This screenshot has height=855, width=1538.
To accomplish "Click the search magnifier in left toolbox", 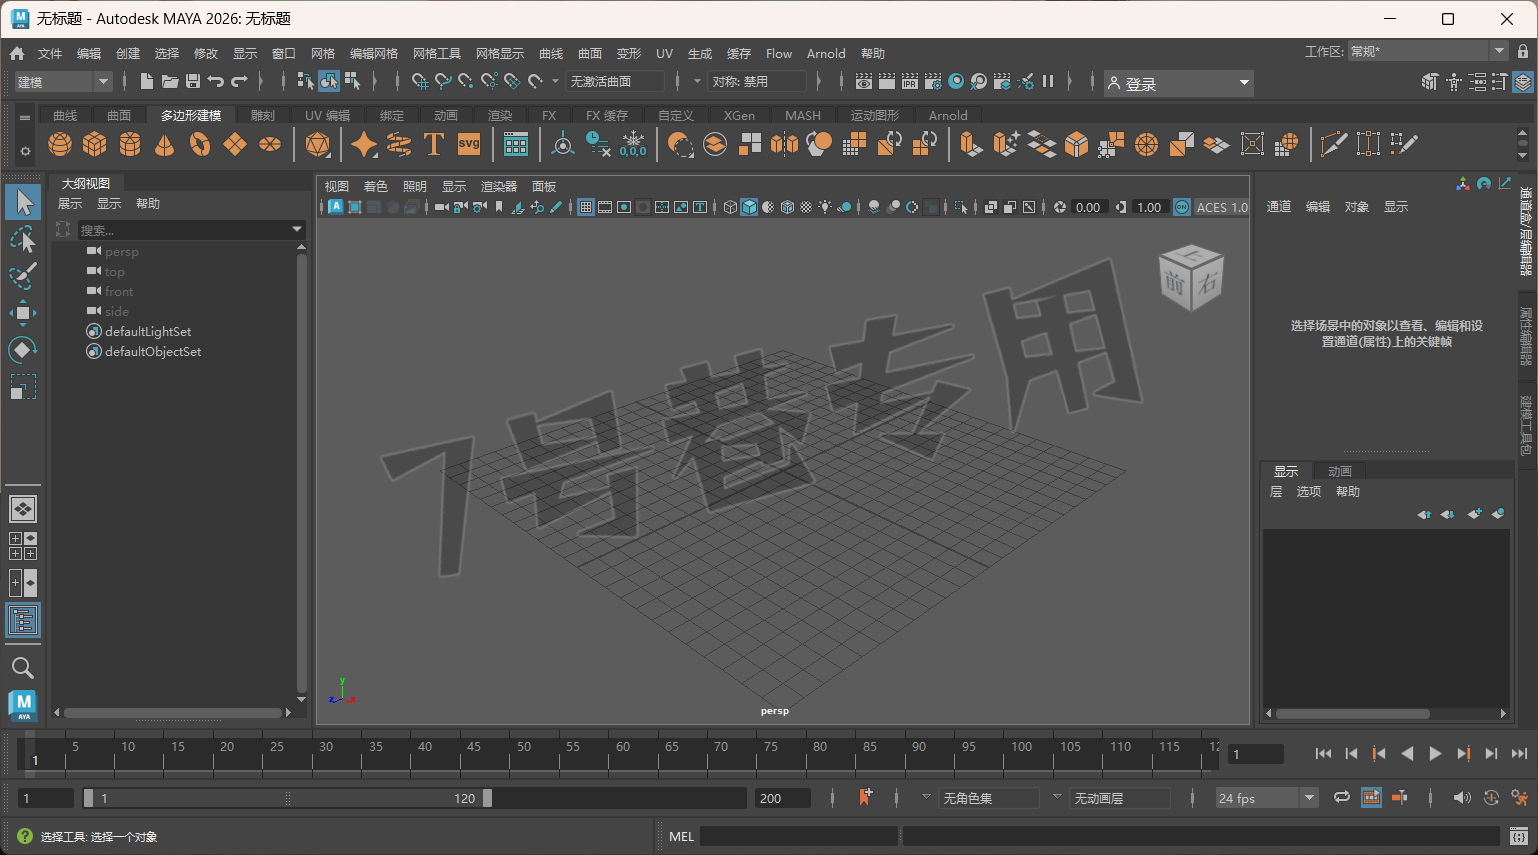I will click(23, 667).
